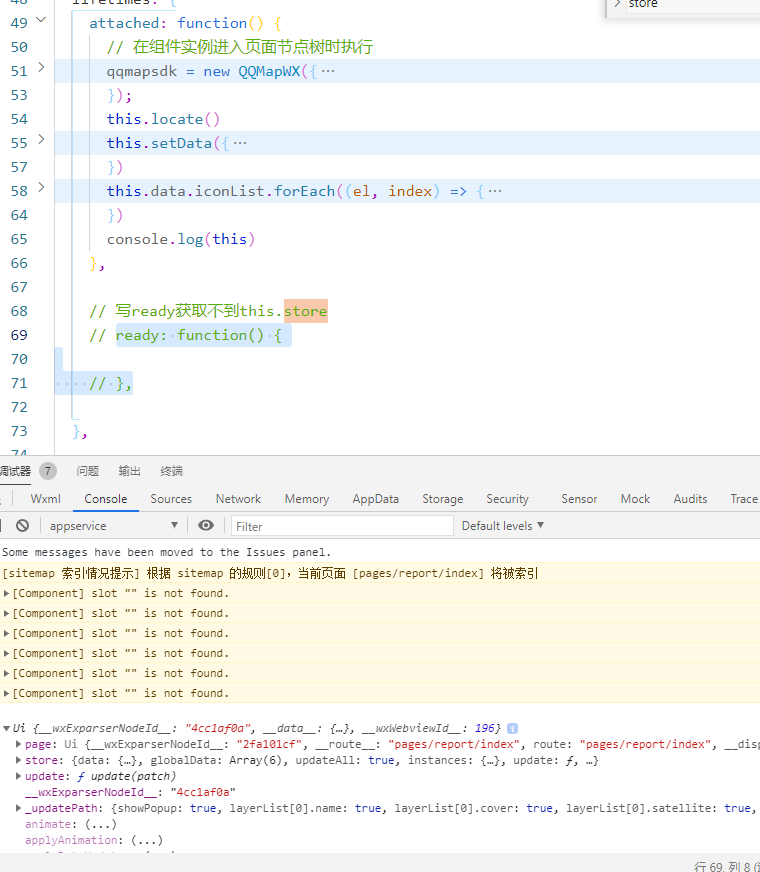
Task: Open the Network tab
Action: [x=238, y=499]
